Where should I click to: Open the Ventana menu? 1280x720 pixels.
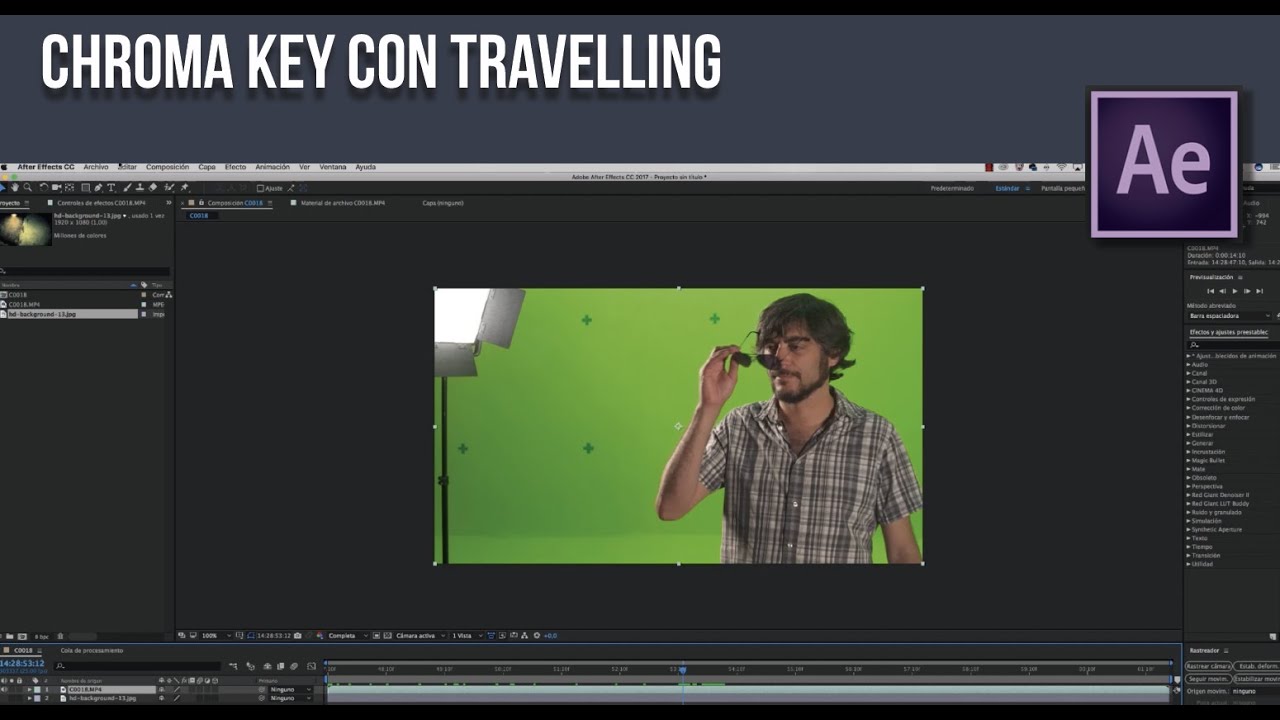coord(333,167)
